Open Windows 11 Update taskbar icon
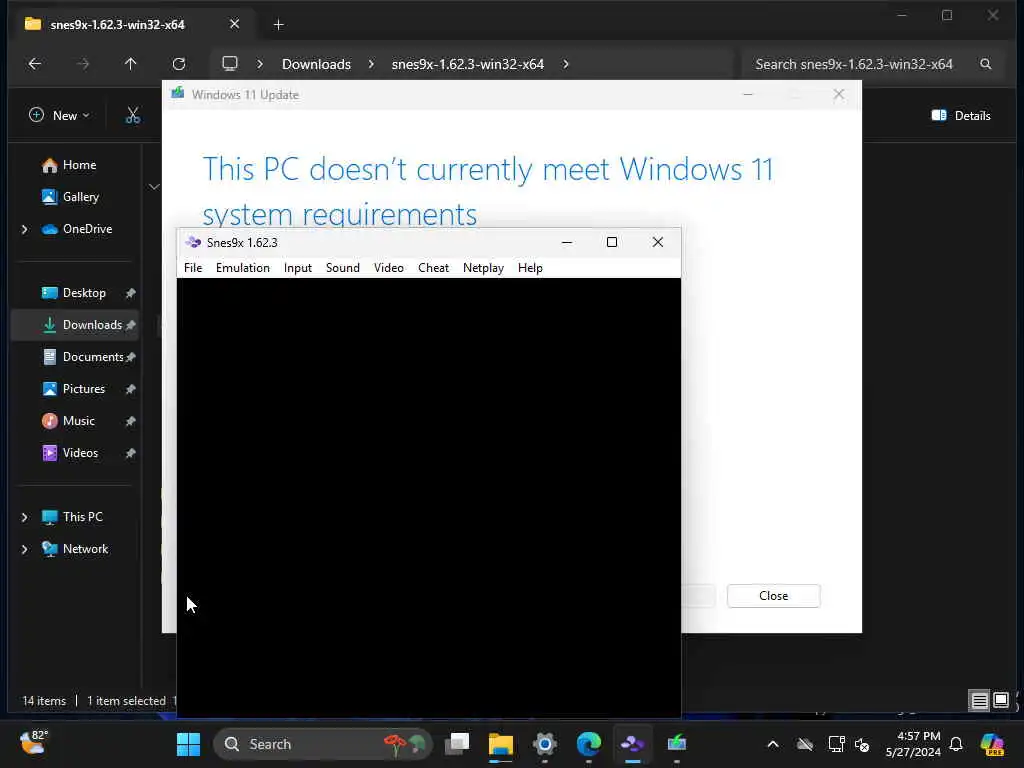Image resolution: width=1024 pixels, height=768 pixels. pyautogui.click(x=677, y=744)
